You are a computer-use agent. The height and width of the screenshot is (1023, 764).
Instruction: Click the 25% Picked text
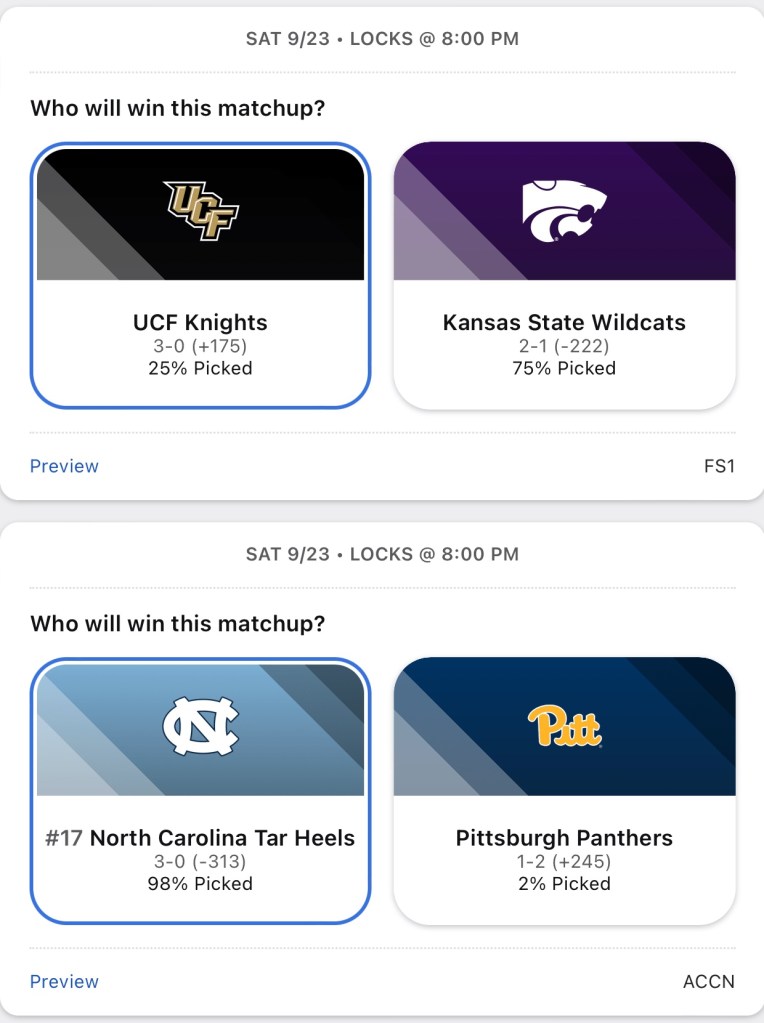[x=200, y=368]
